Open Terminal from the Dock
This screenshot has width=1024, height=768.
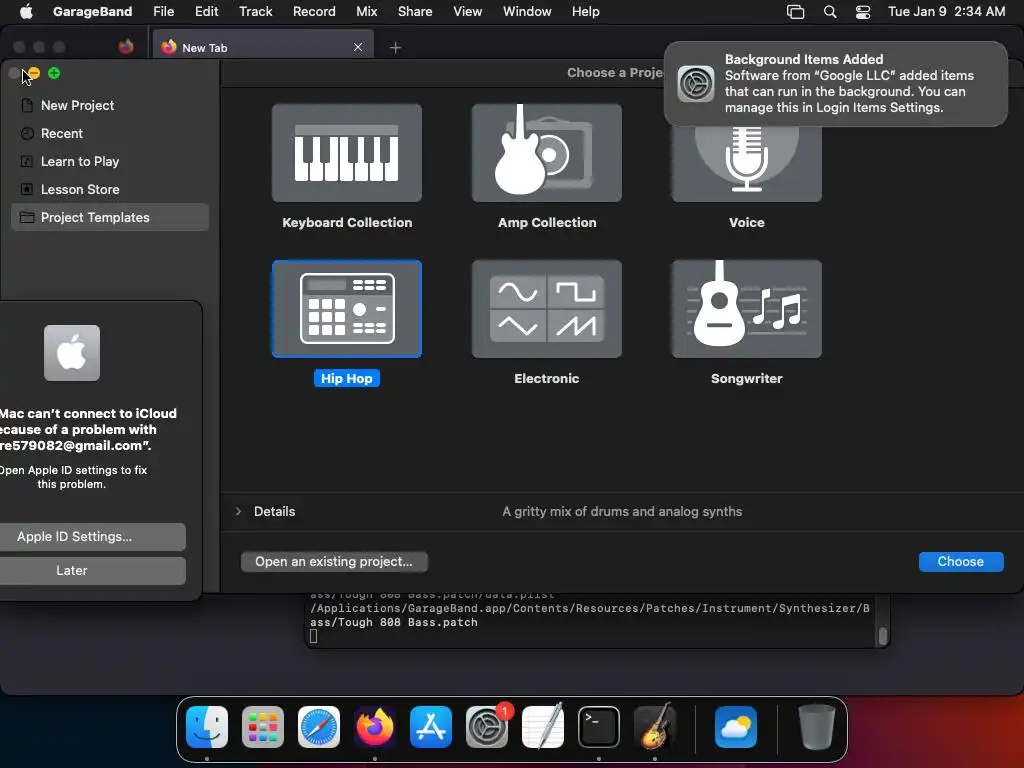click(599, 727)
